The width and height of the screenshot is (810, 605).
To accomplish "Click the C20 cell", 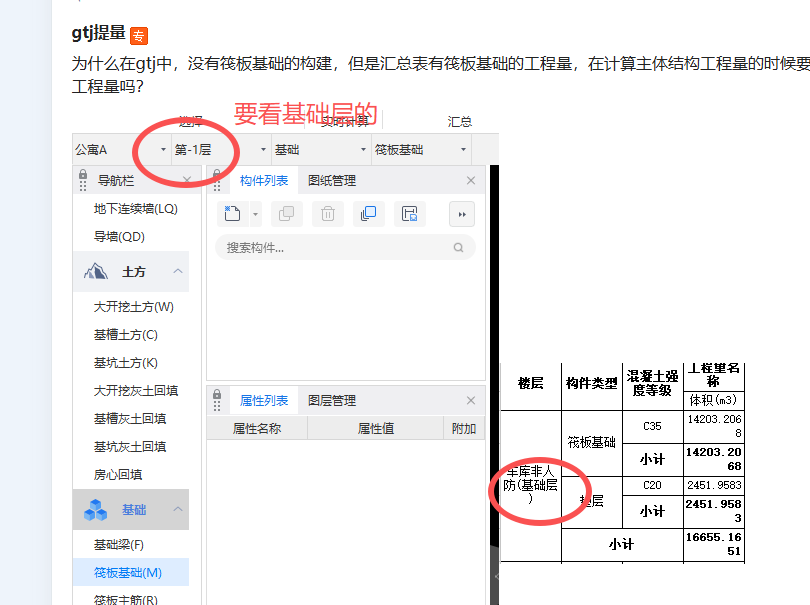I will click(x=652, y=485).
